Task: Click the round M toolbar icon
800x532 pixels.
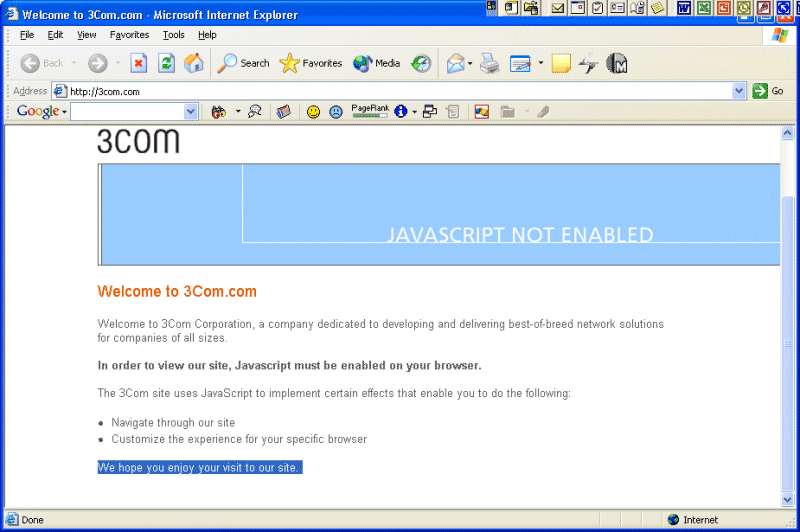Action: 616,63
